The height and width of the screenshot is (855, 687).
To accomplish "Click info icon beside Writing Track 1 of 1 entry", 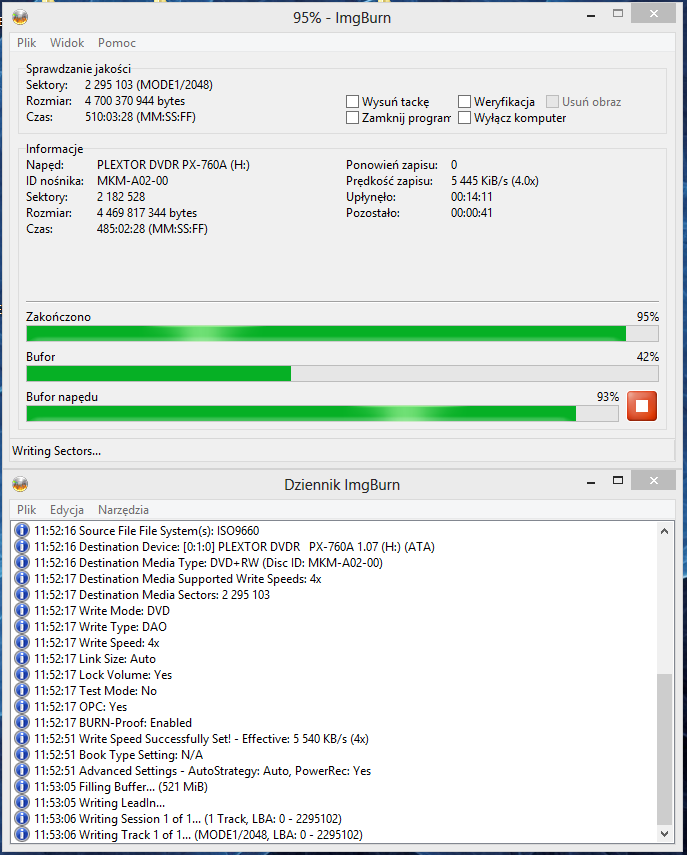I will tap(22, 834).
